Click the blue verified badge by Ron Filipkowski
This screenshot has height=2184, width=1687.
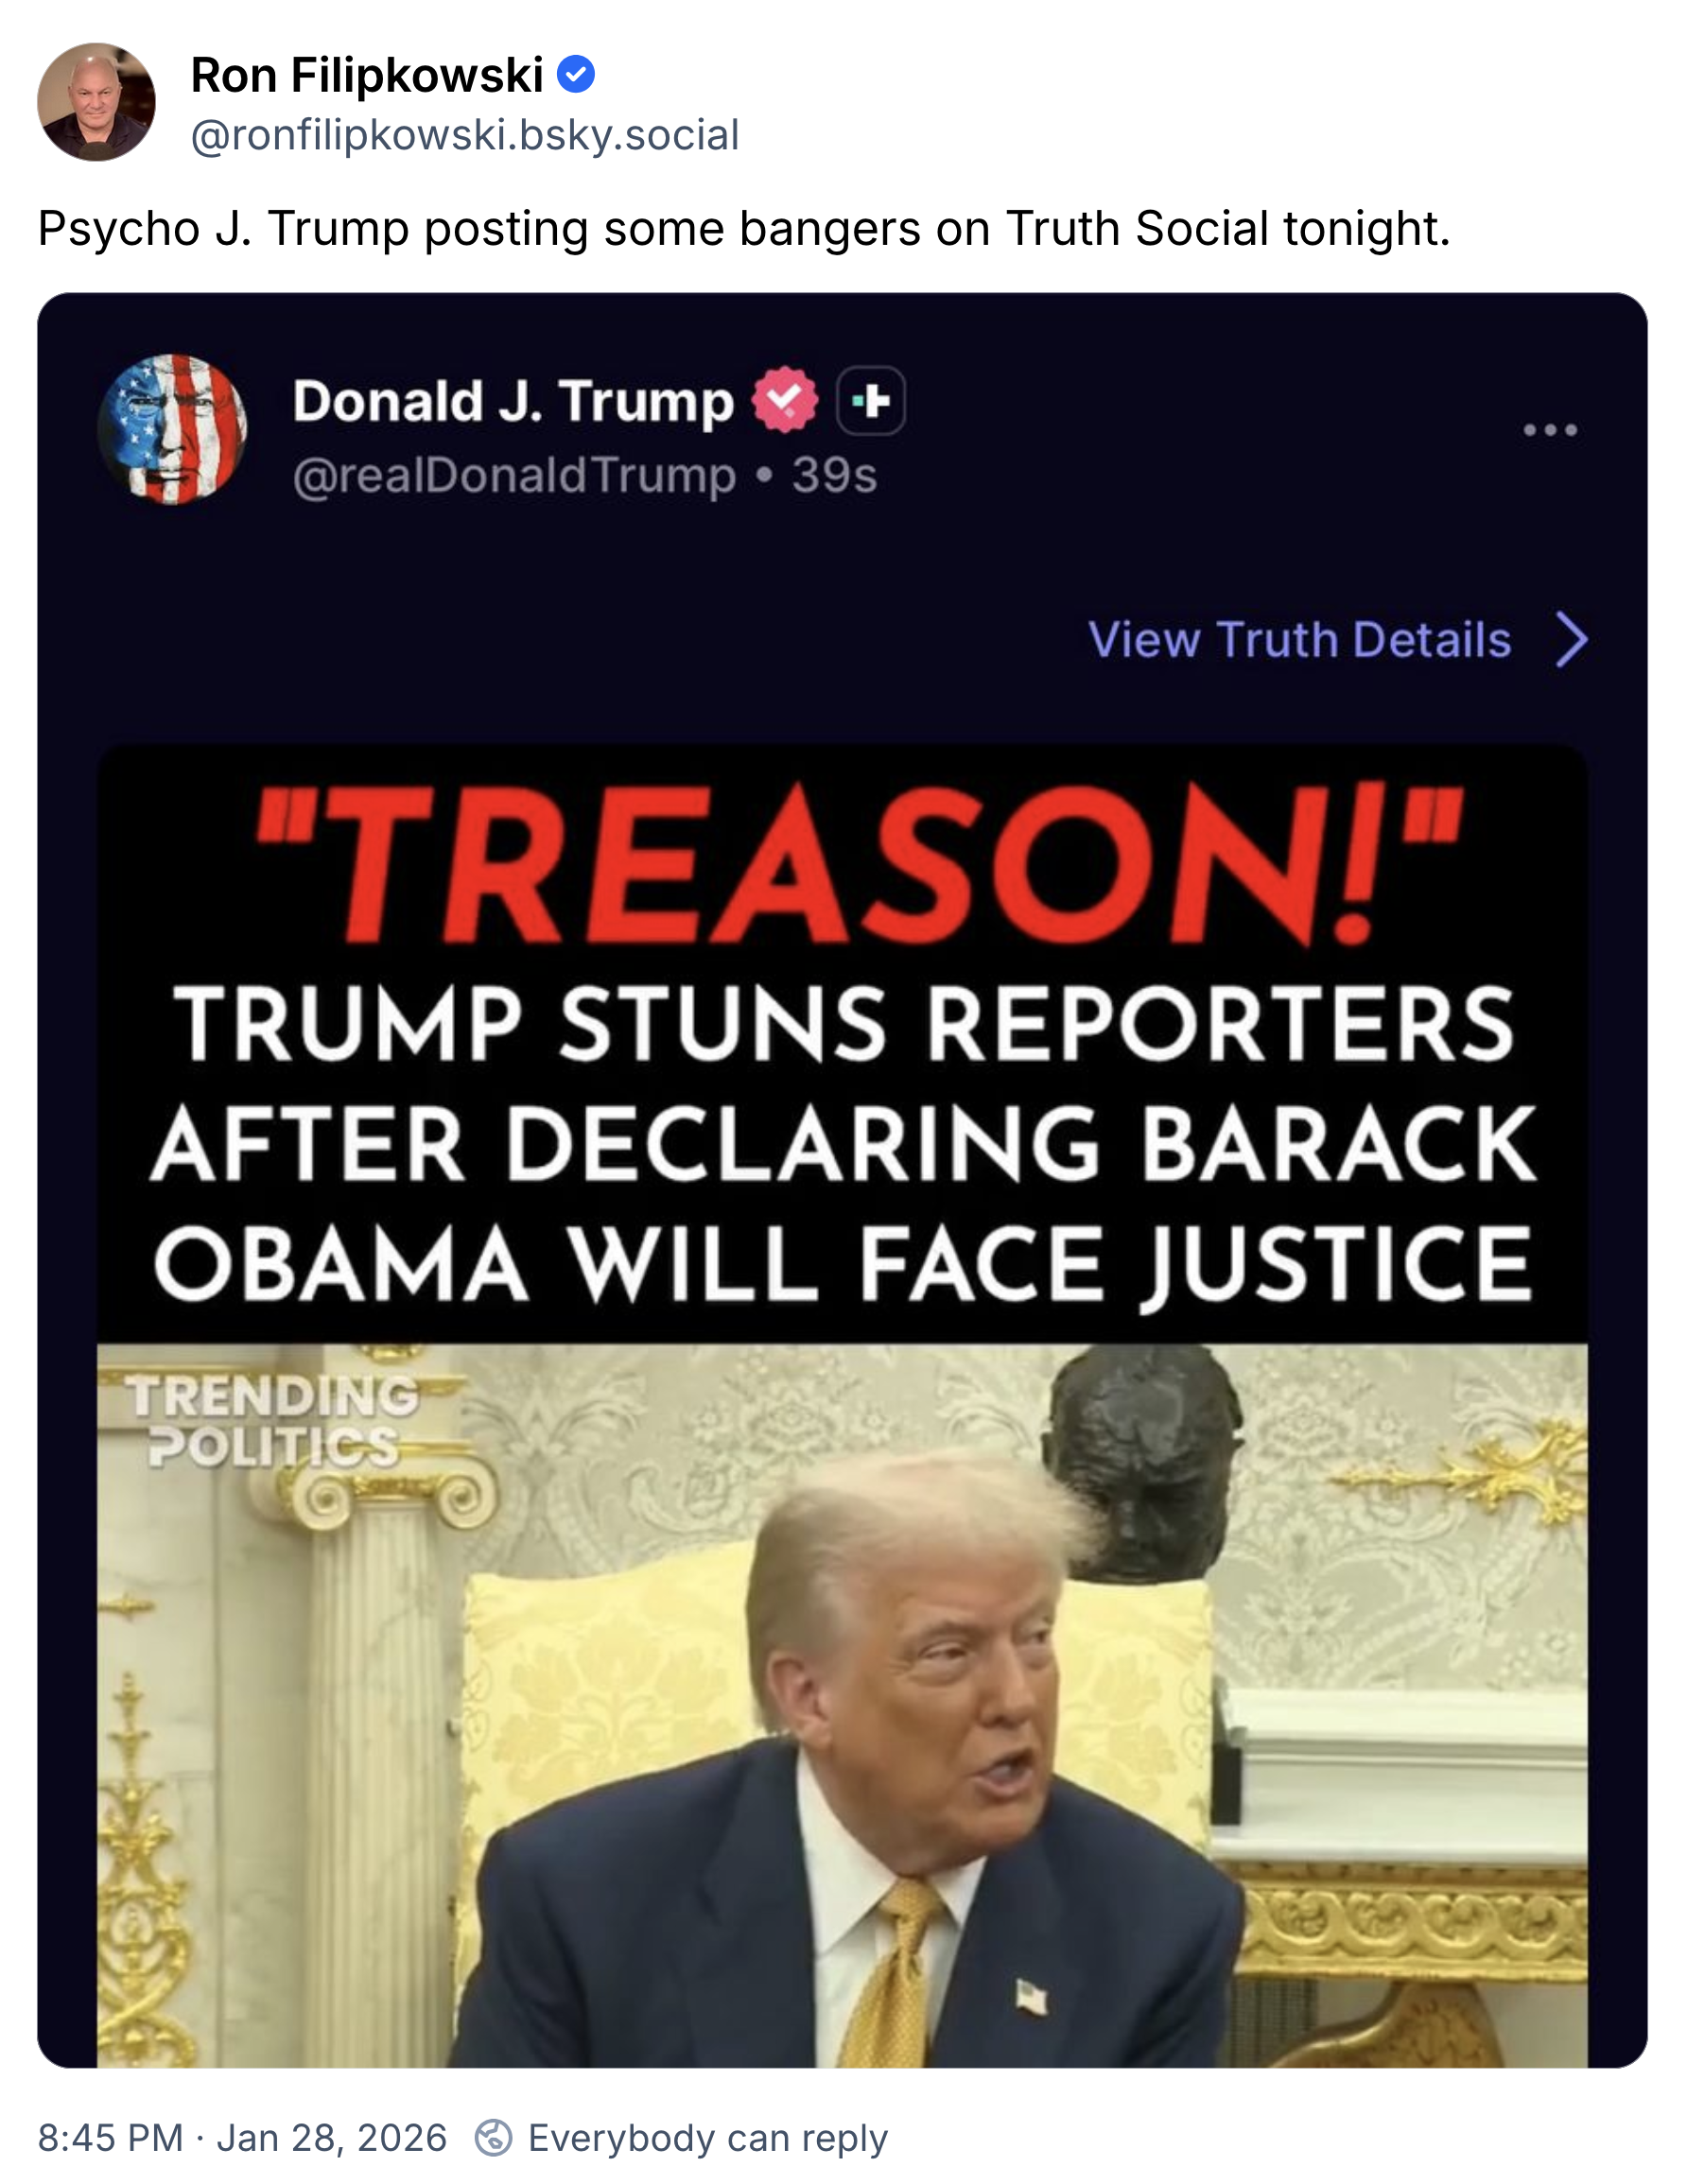click(x=576, y=75)
